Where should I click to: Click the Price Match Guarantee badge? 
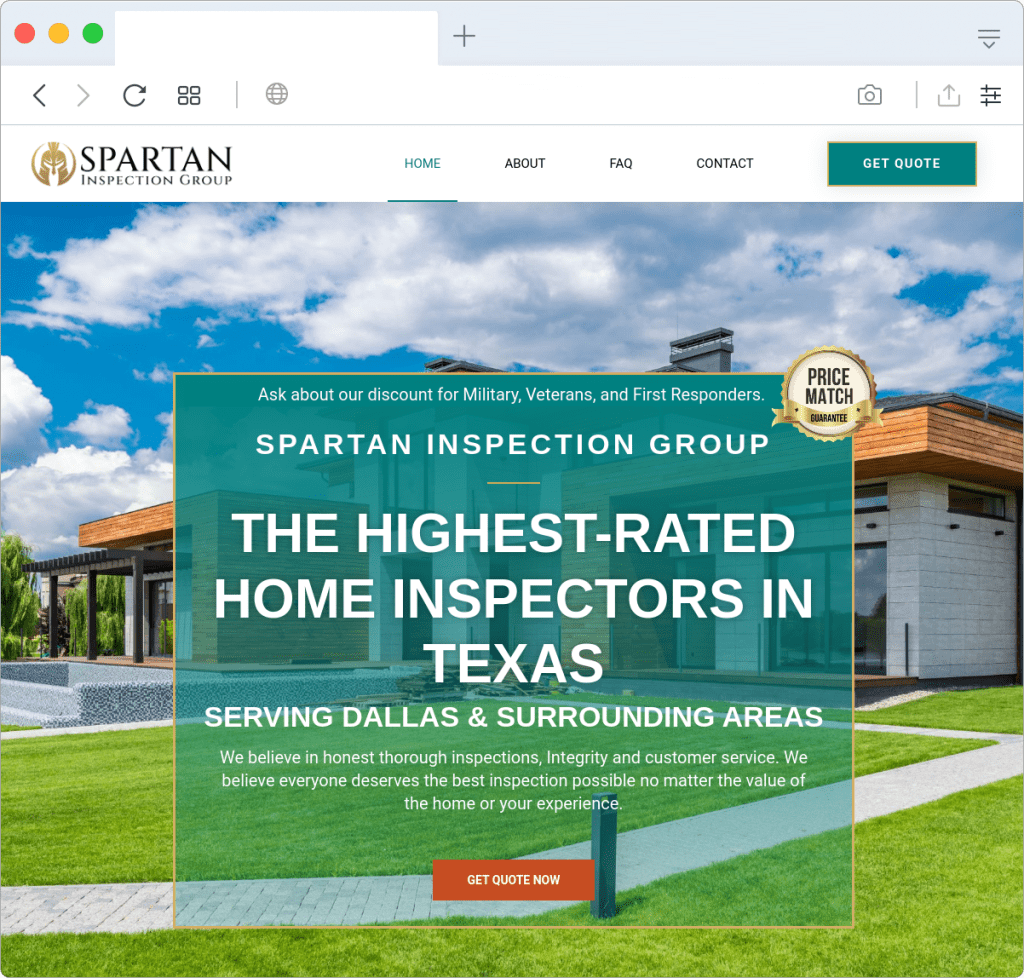828,394
